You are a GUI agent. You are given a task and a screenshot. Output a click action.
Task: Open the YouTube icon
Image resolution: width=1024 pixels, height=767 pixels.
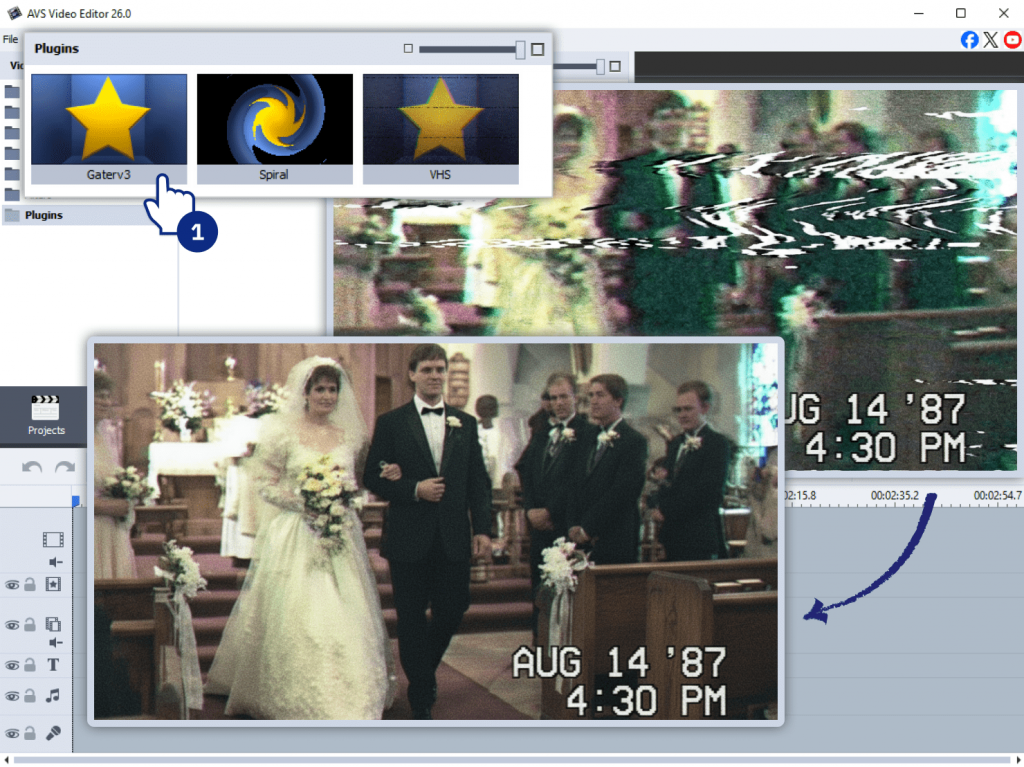1013,40
